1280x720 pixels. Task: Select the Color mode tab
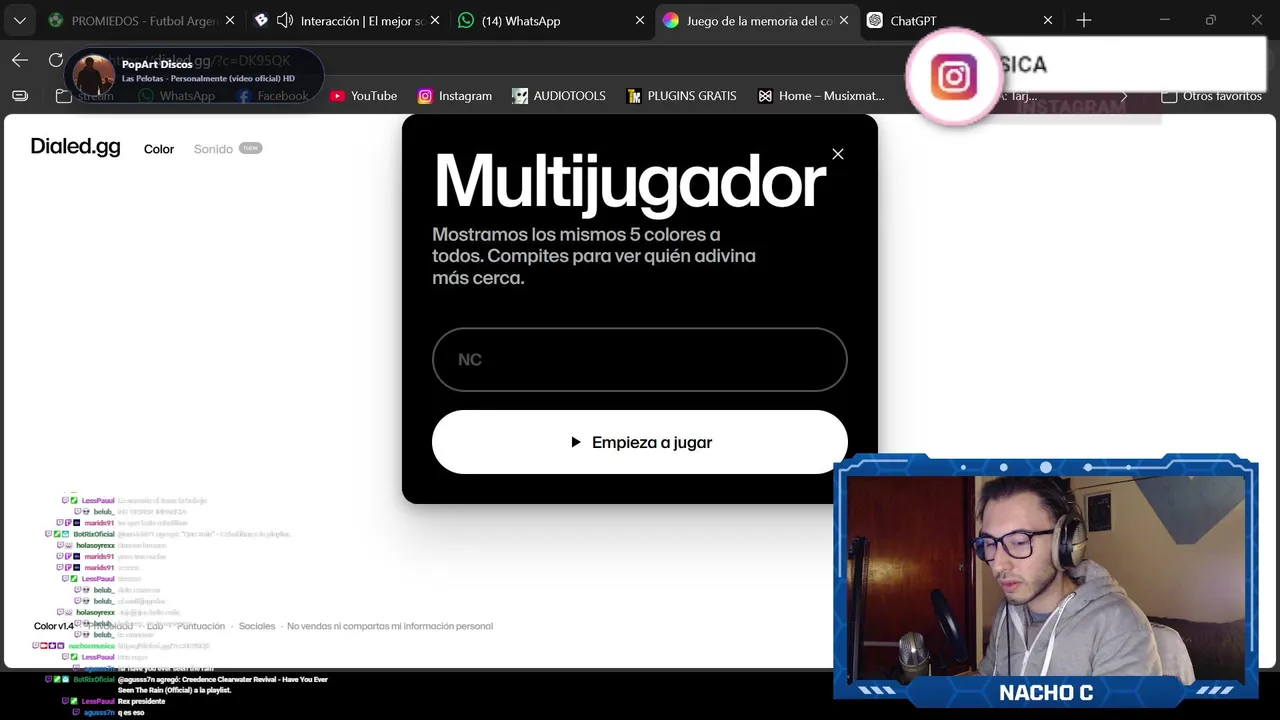[x=159, y=149]
